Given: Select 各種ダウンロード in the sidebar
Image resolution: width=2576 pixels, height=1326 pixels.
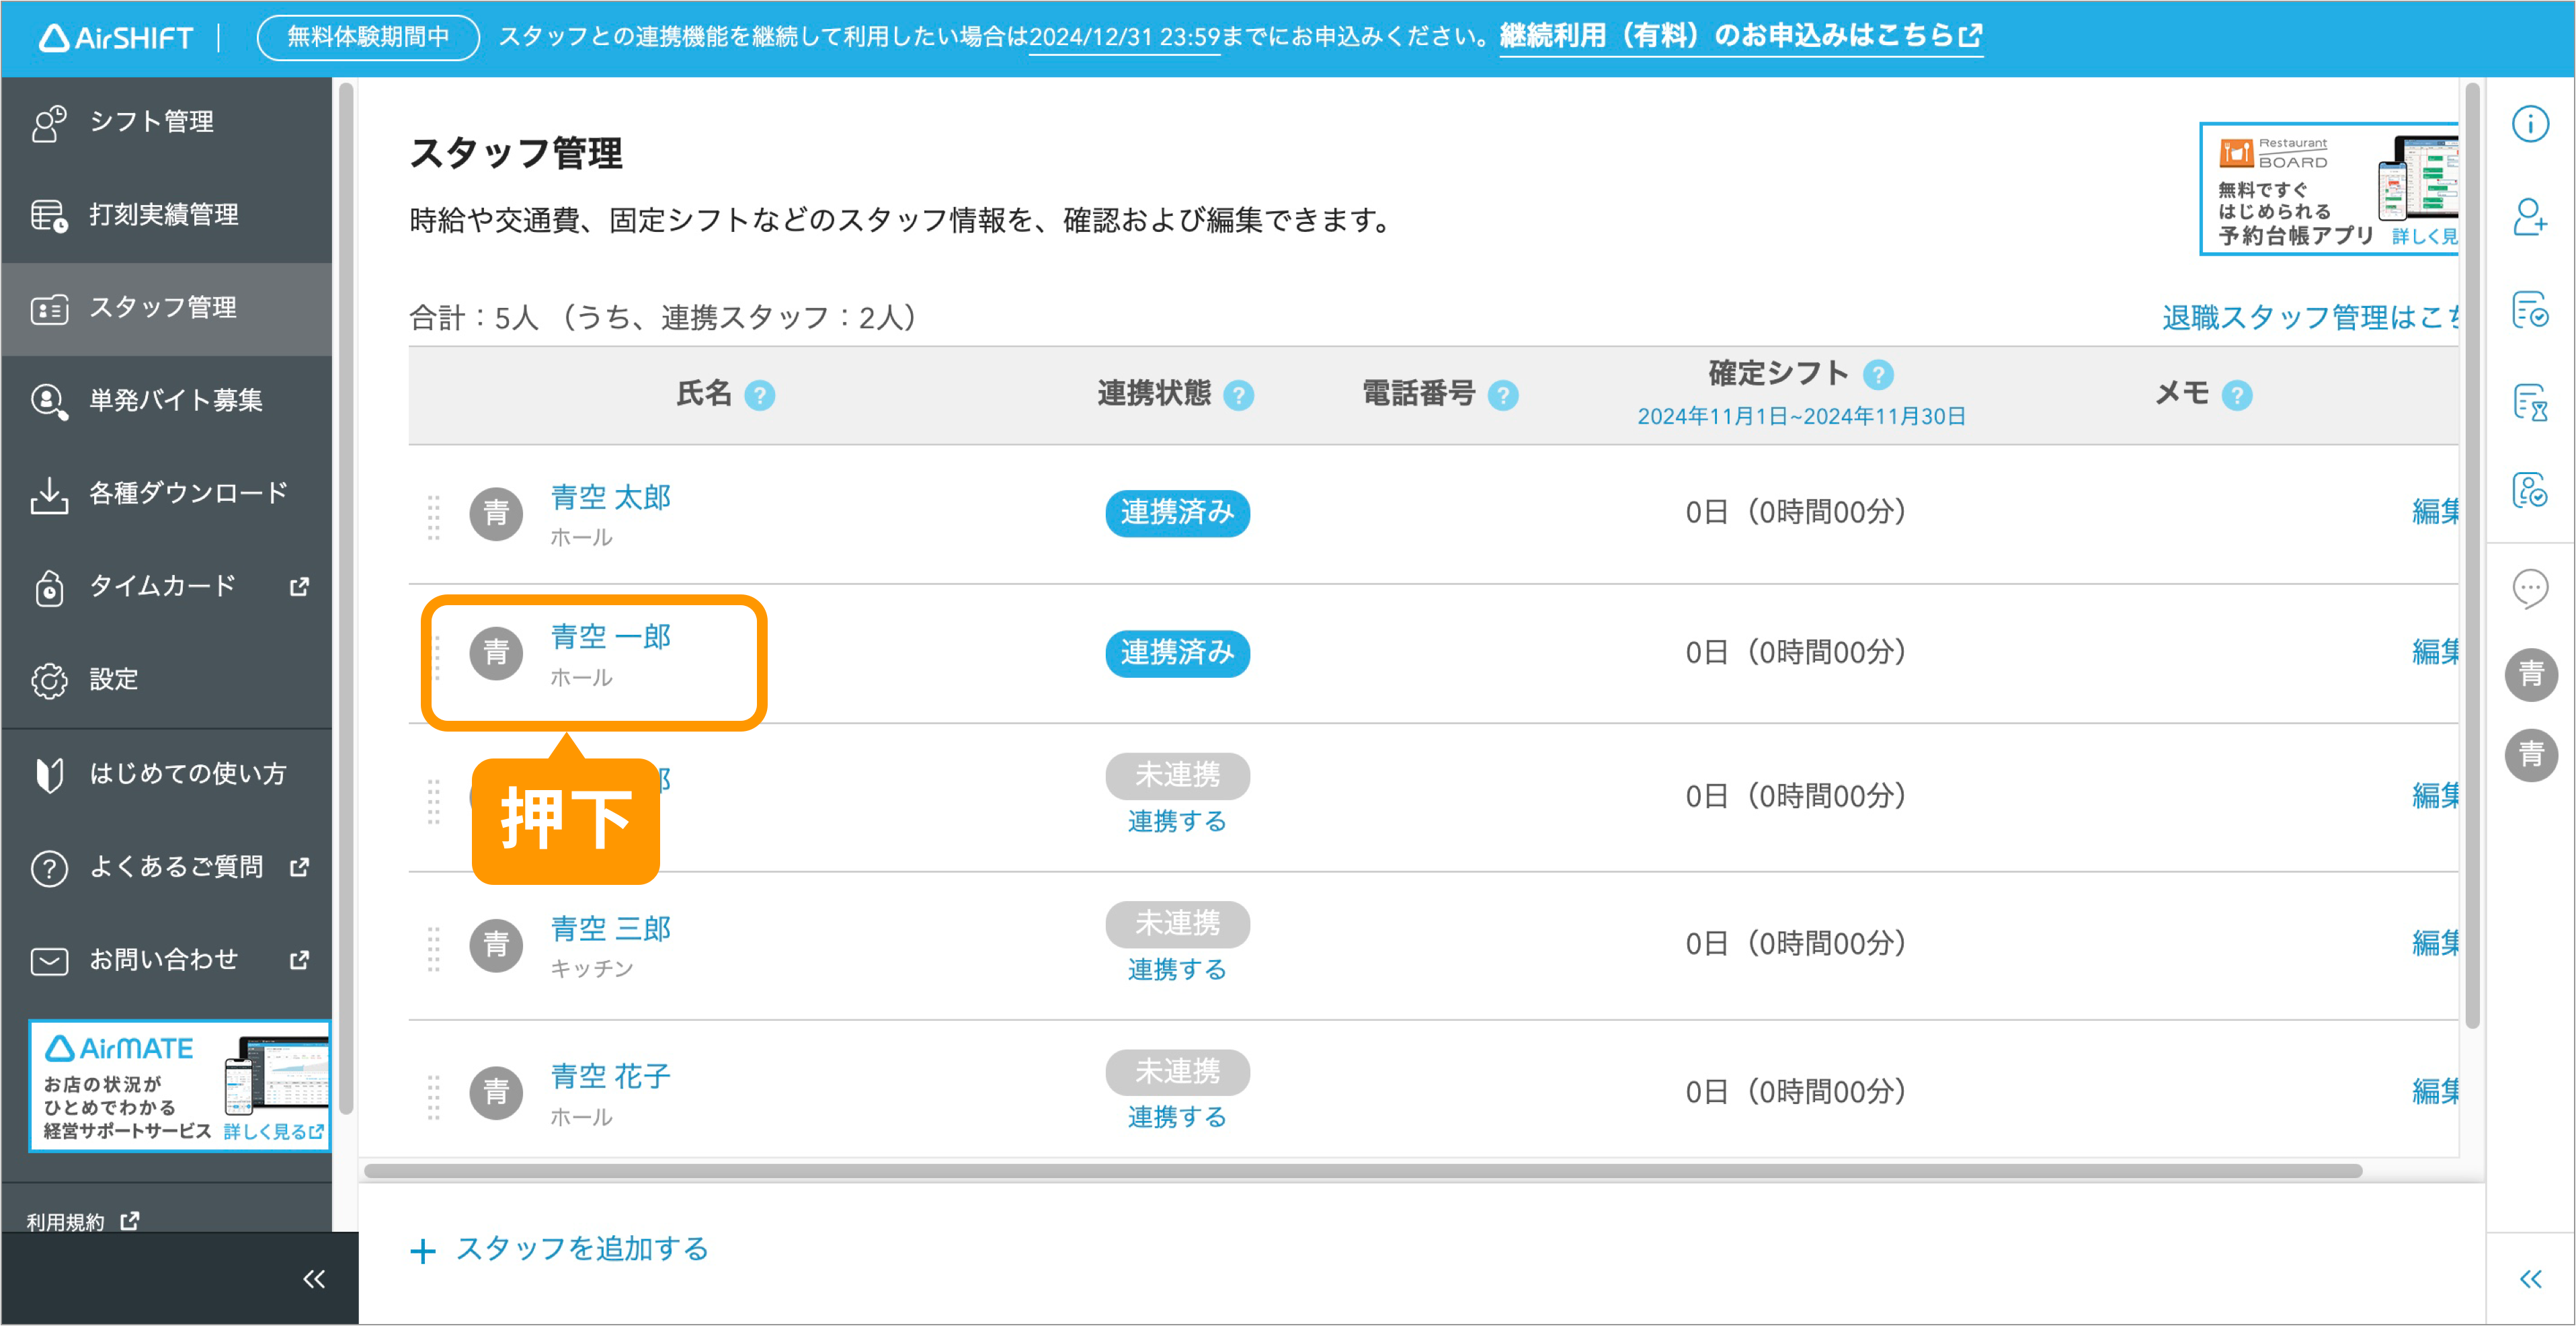Looking at the screenshot, I should pos(167,494).
